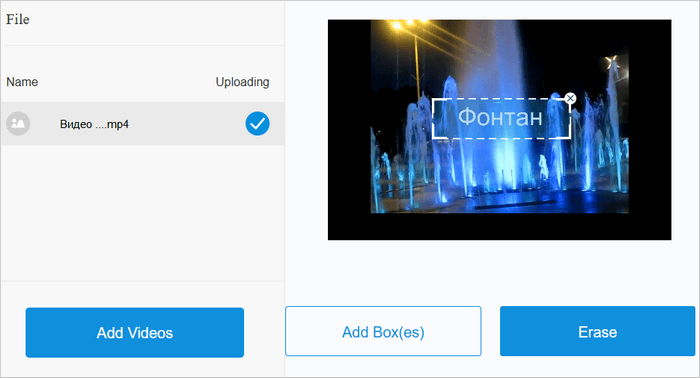Select the Видео ....mp4 file name
Screen dimensions: 700x378
(x=94, y=124)
